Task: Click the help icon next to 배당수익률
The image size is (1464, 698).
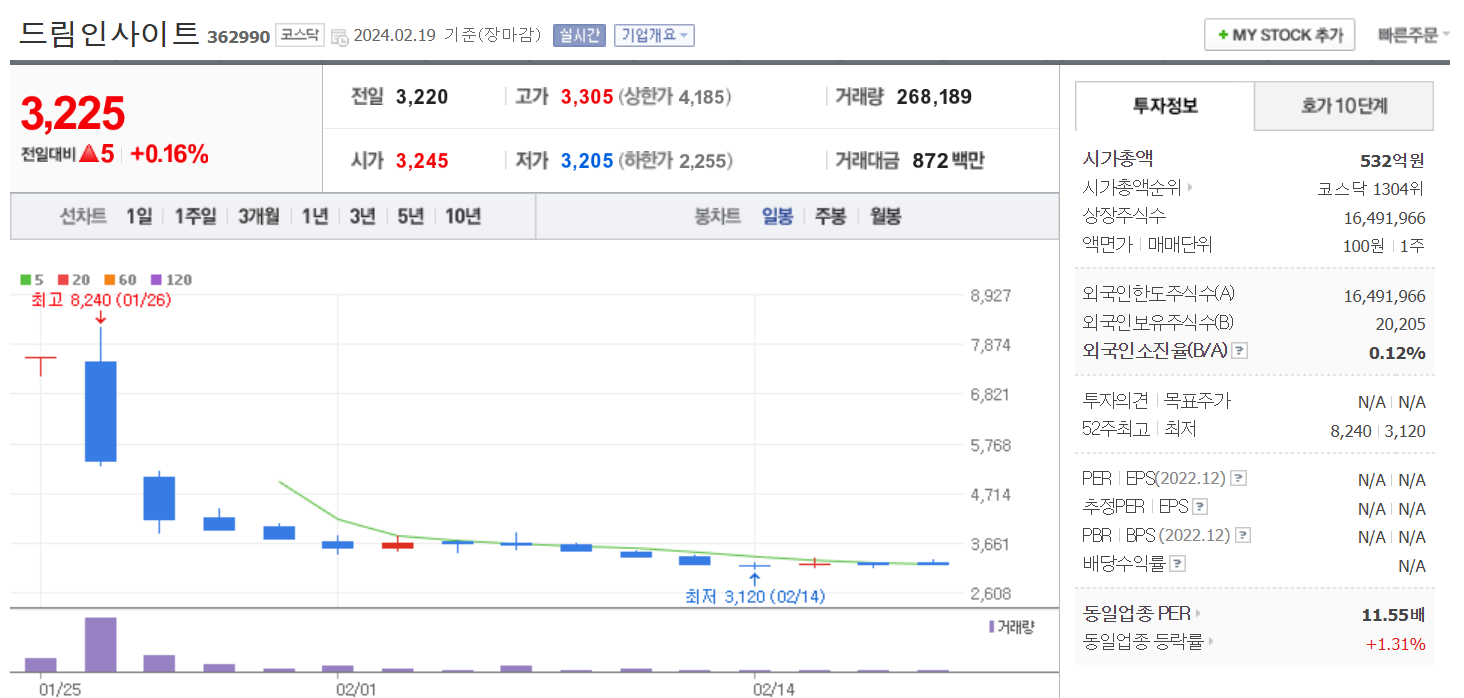Action: point(1177,564)
